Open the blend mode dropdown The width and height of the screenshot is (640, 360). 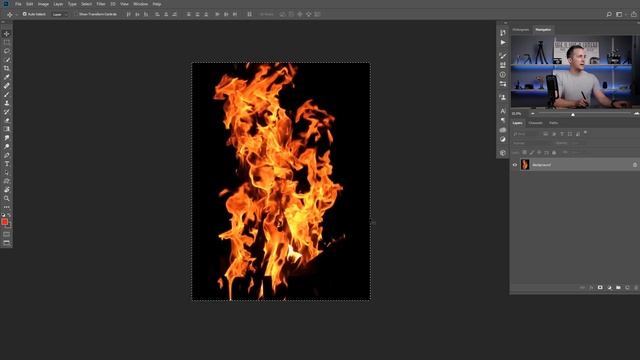(533, 143)
